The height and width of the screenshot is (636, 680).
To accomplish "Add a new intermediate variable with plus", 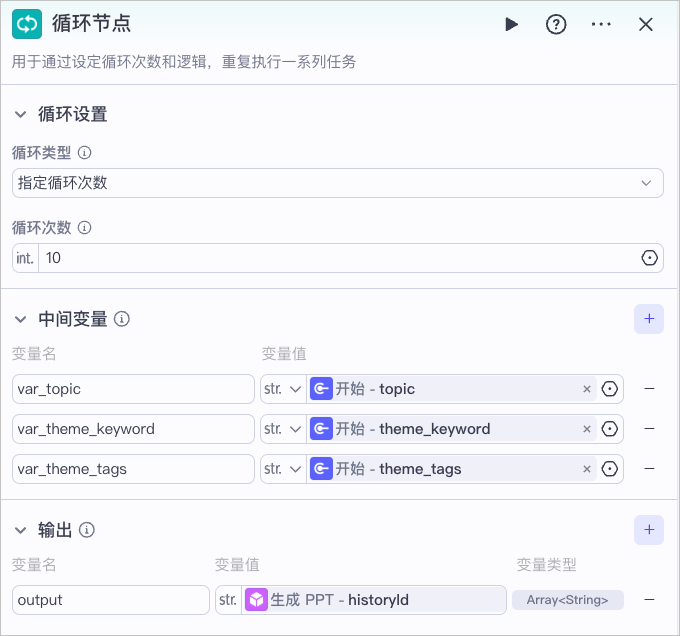I will 649,319.
